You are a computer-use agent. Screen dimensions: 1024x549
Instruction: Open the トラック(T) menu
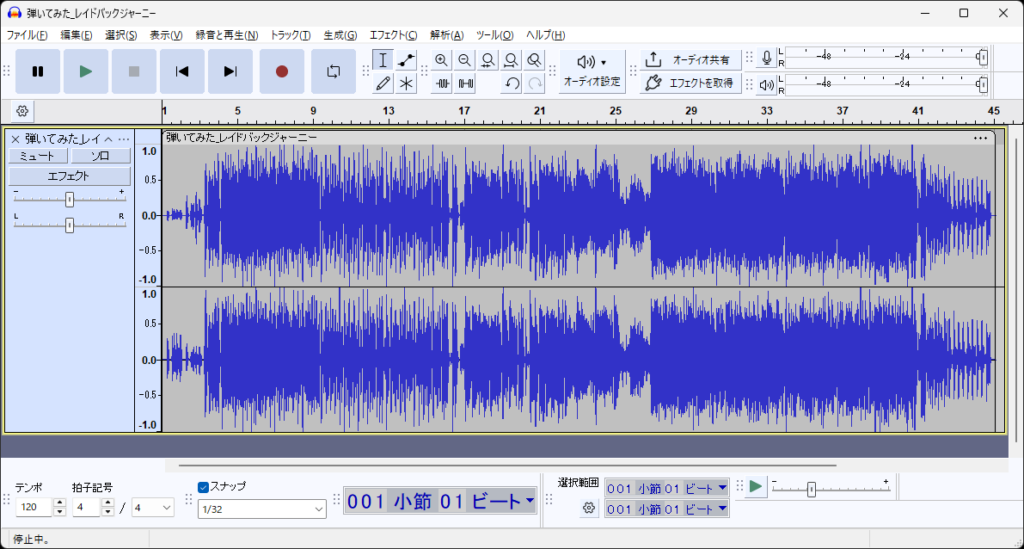pyautogui.click(x=290, y=35)
